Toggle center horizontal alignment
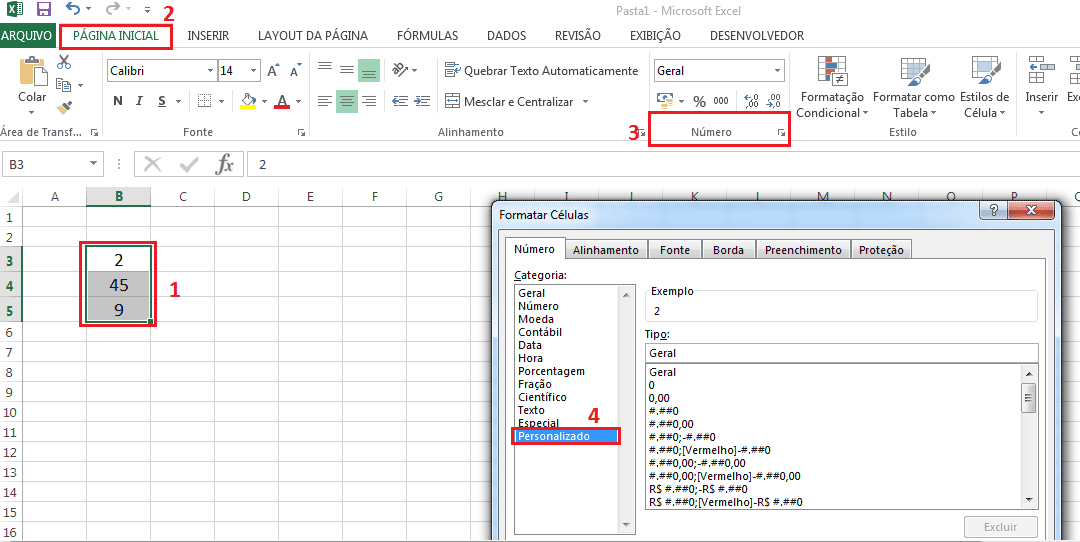 [347, 101]
